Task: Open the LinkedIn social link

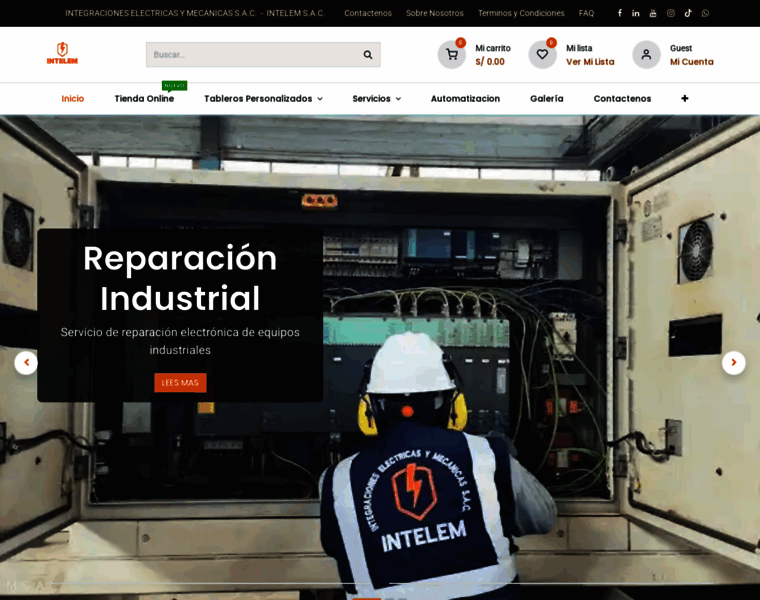Action: point(636,13)
